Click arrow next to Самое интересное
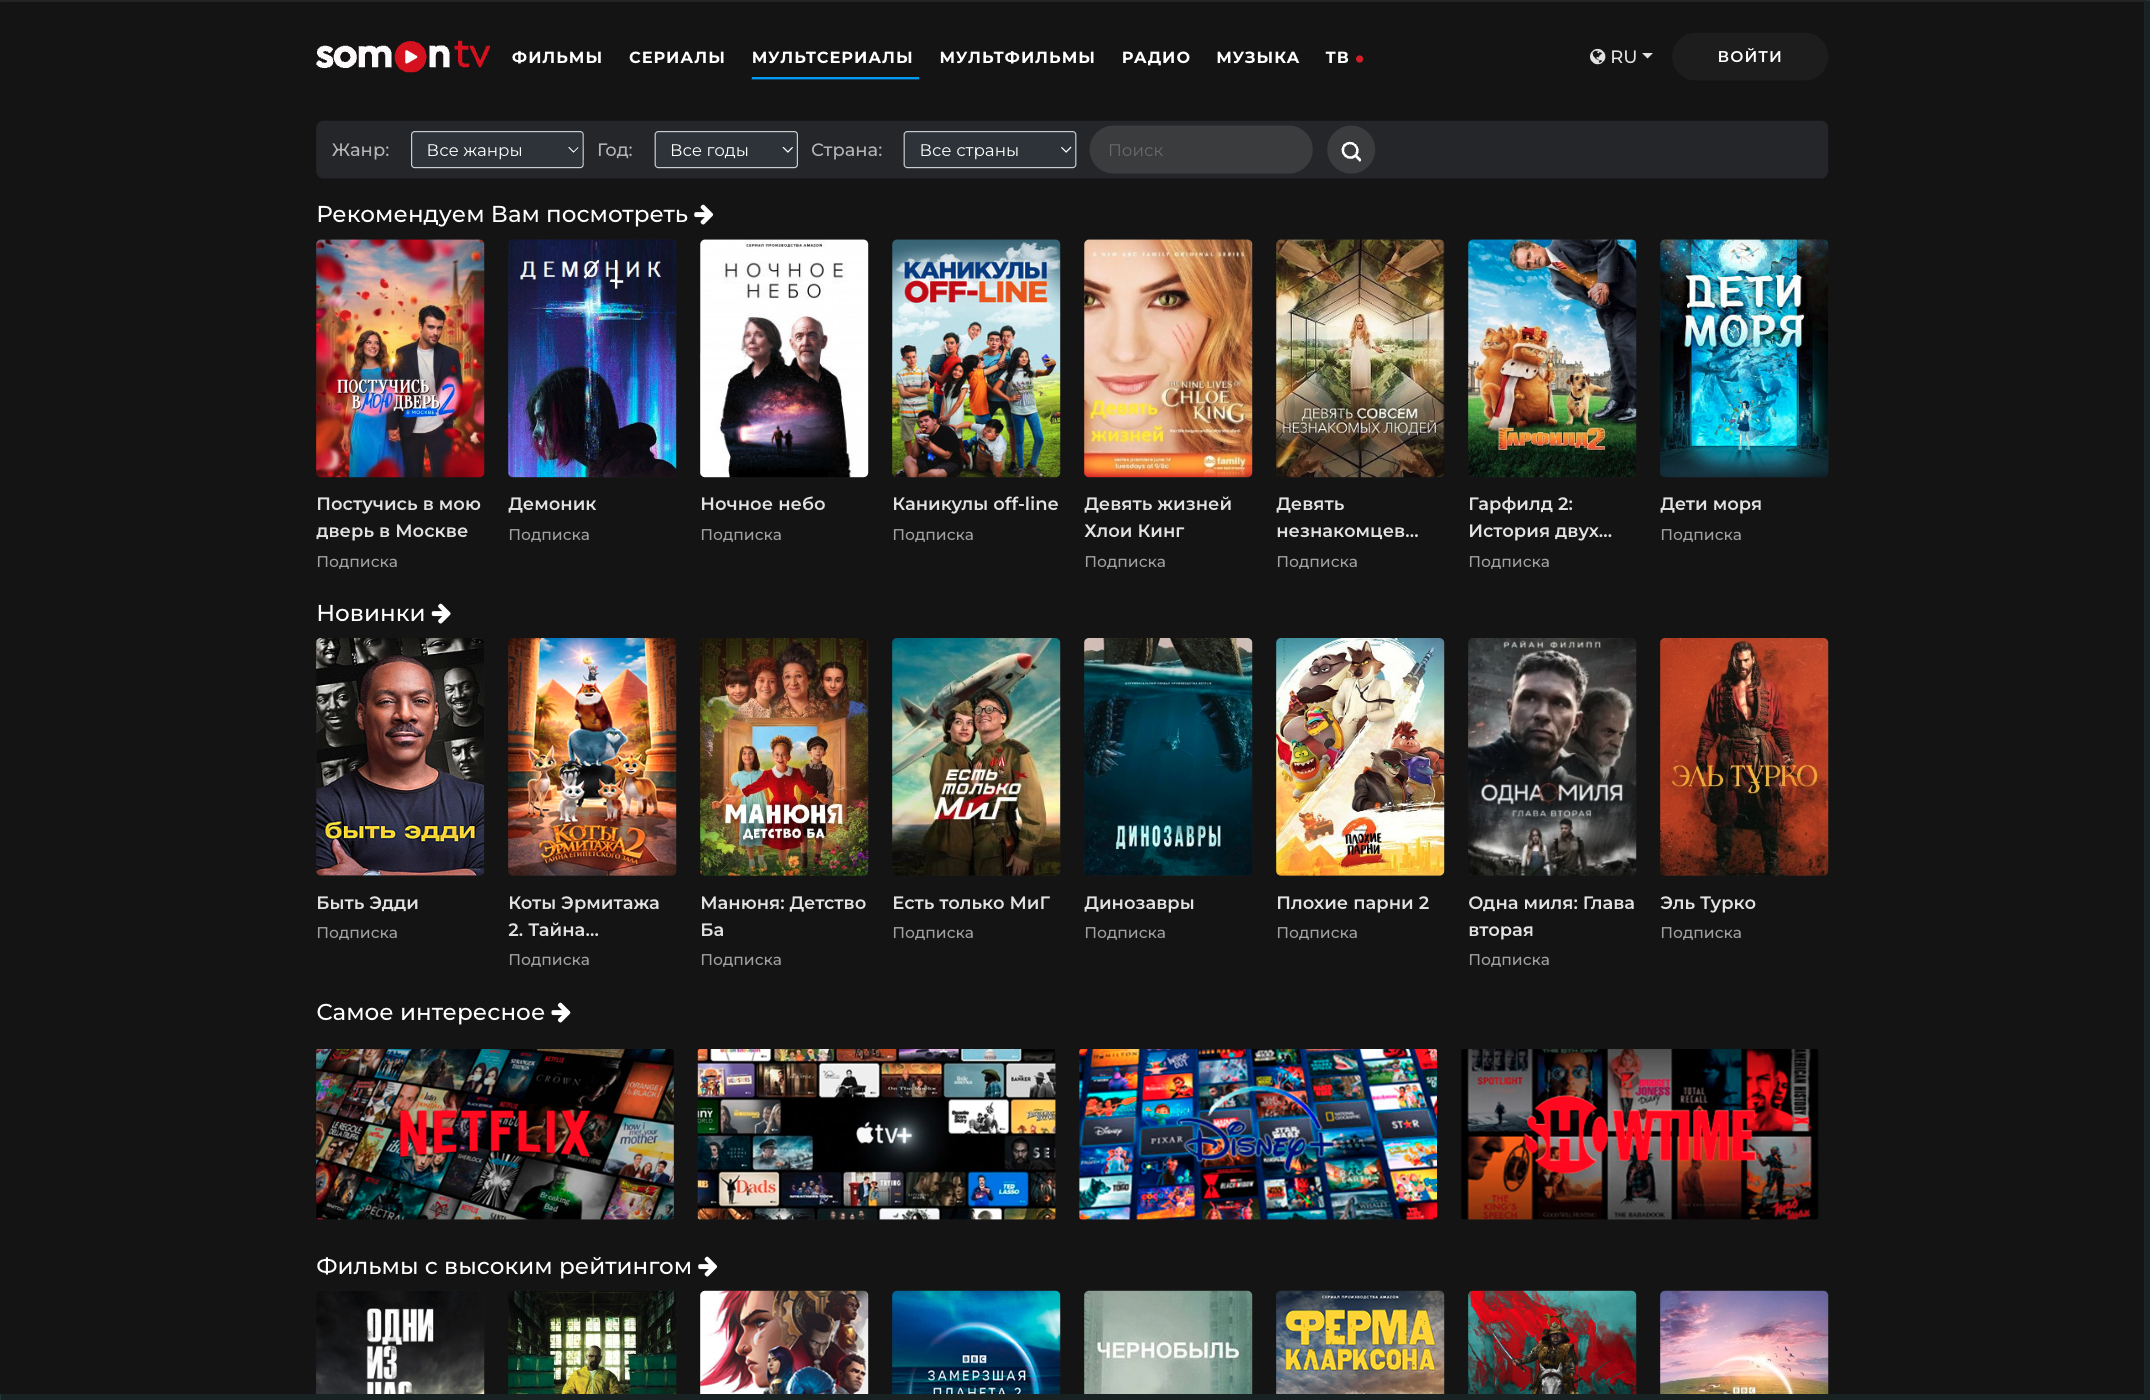 561,1013
